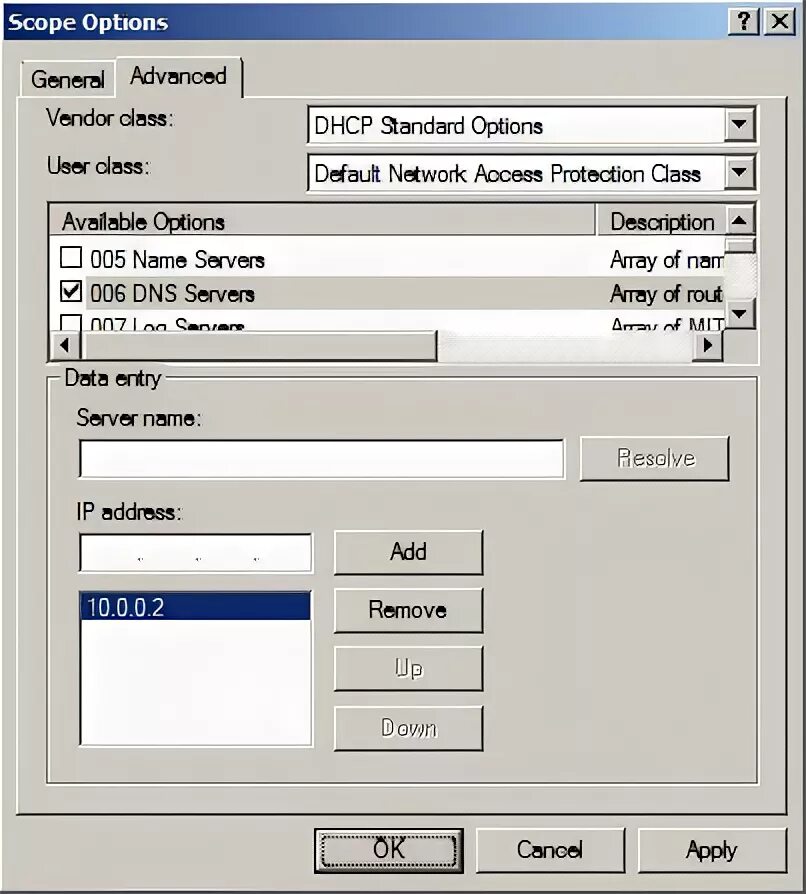Screen dimensions: 806x894
Task: Click OK to save scope options
Action: (x=389, y=849)
